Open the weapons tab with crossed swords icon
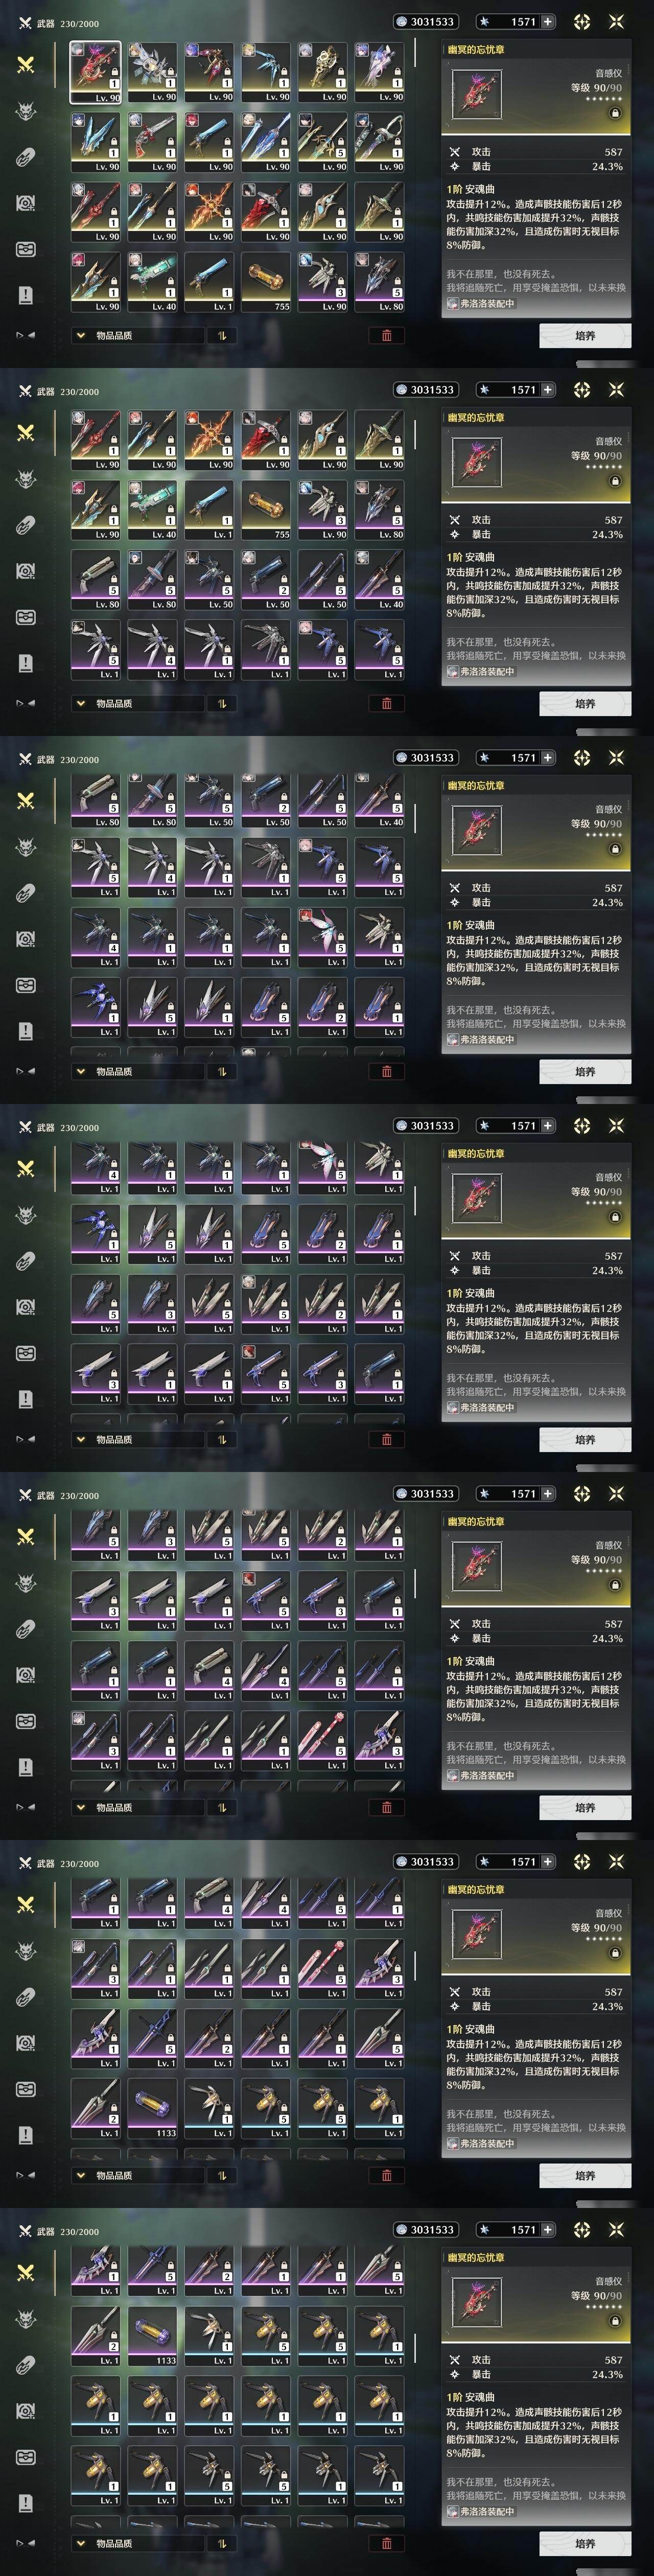This screenshot has height=2576, width=654. click(x=26, y=64)
